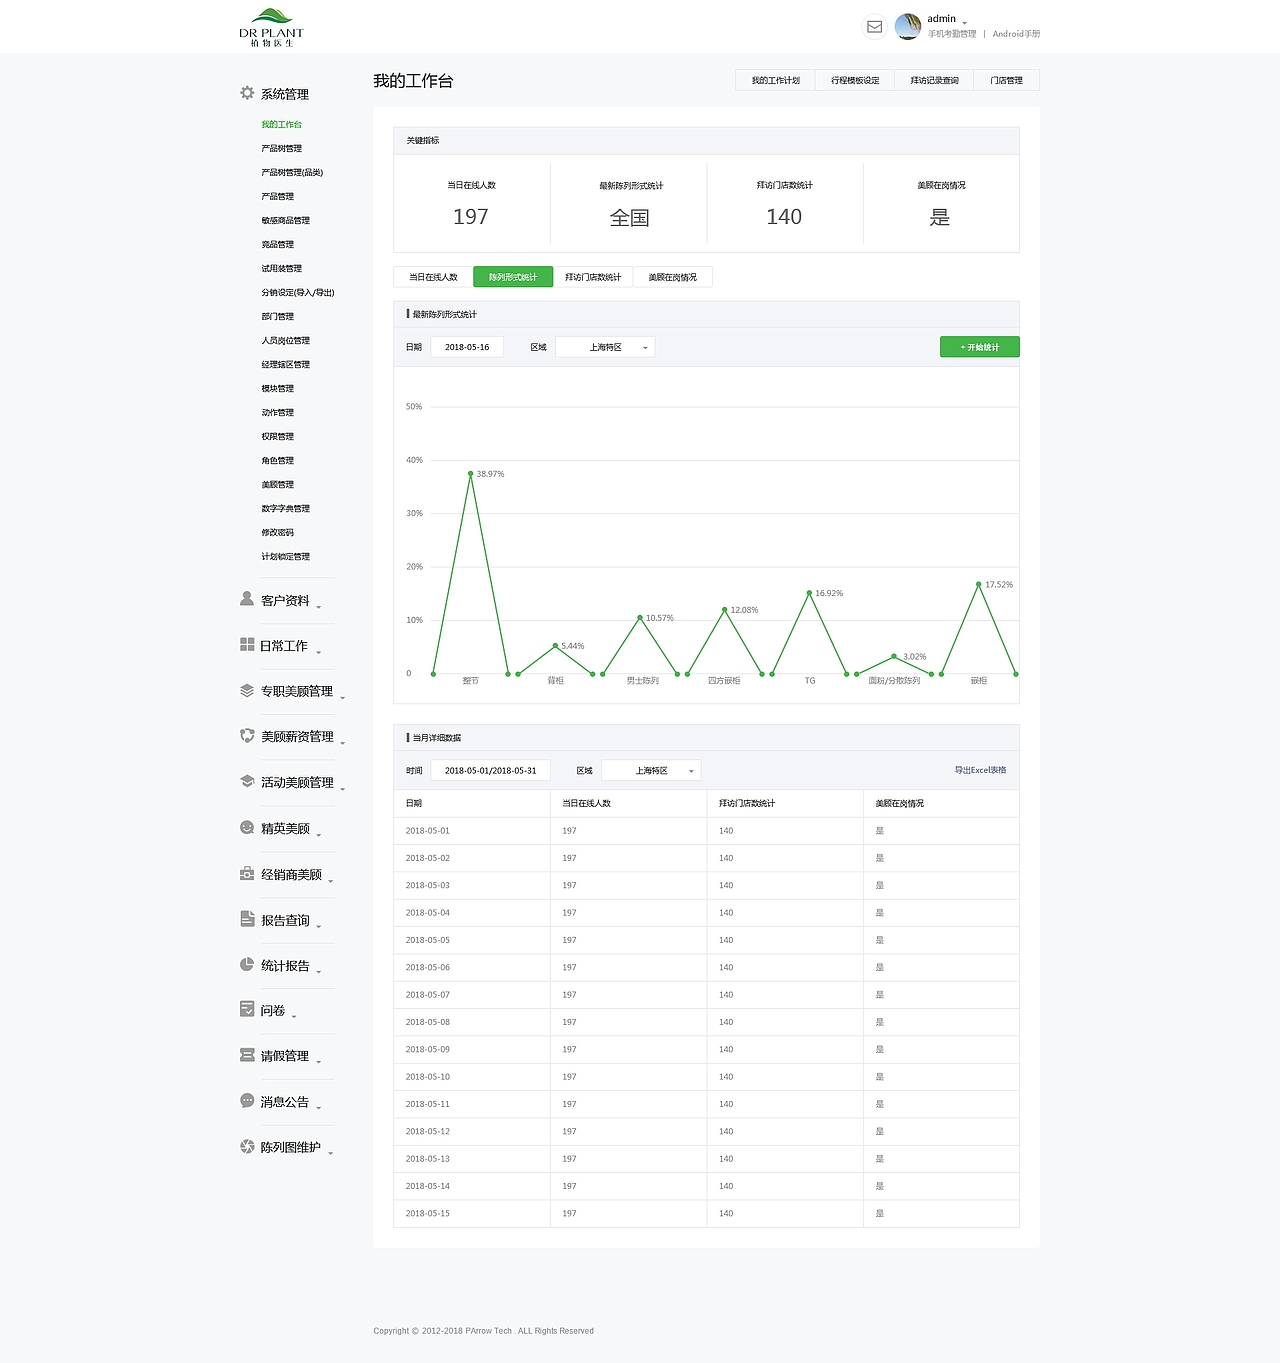This screenshot has height=1363, width=1280.
Task: Open 产品树管理(品类) in the sidebar
Action: pyautogui.click(x=292, y=172)
